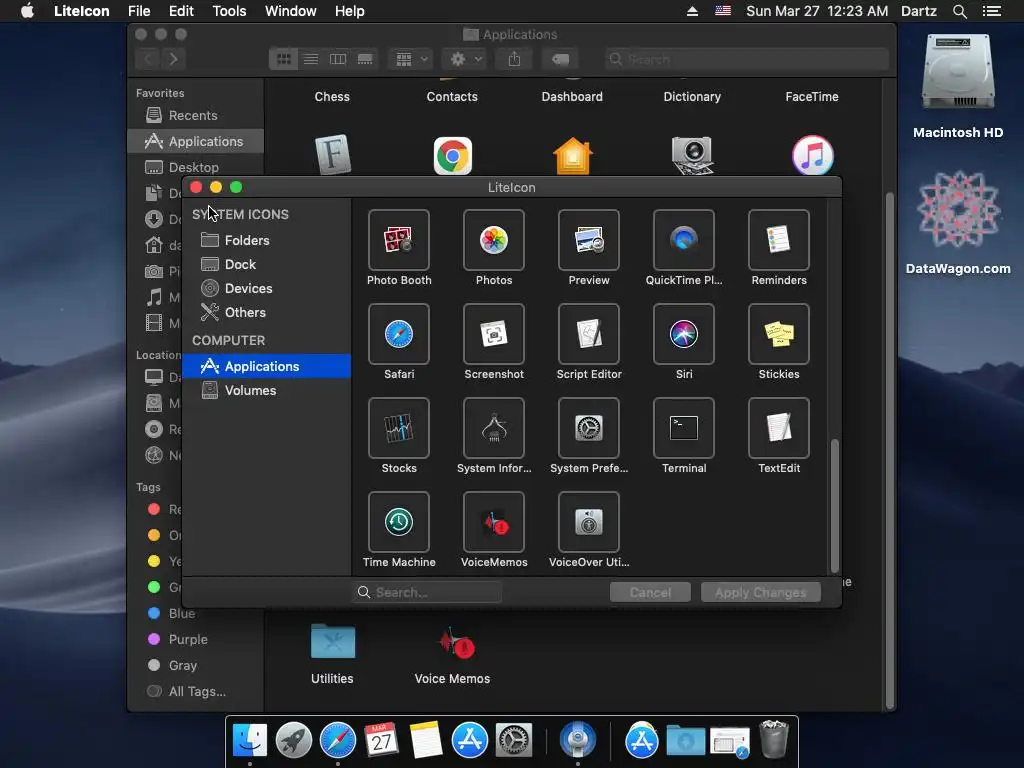Image resolution: width=1024 pixels, height=768 pixels.
Task: Select the Terminal icon well
Action: tap(684, 428)
